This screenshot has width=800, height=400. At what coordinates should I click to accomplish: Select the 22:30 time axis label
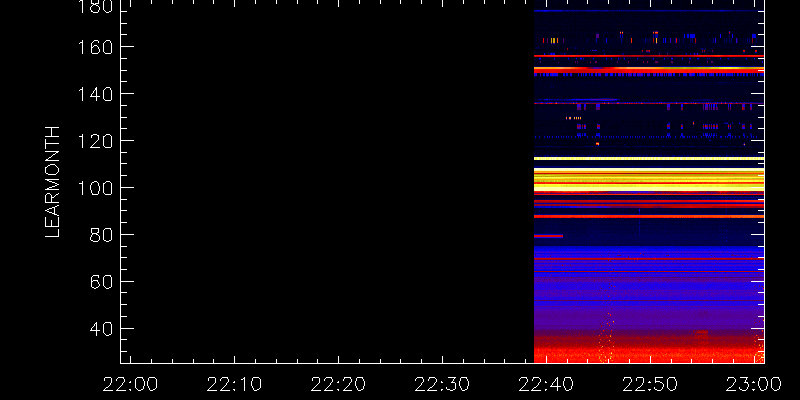click(x=442, y=384)
